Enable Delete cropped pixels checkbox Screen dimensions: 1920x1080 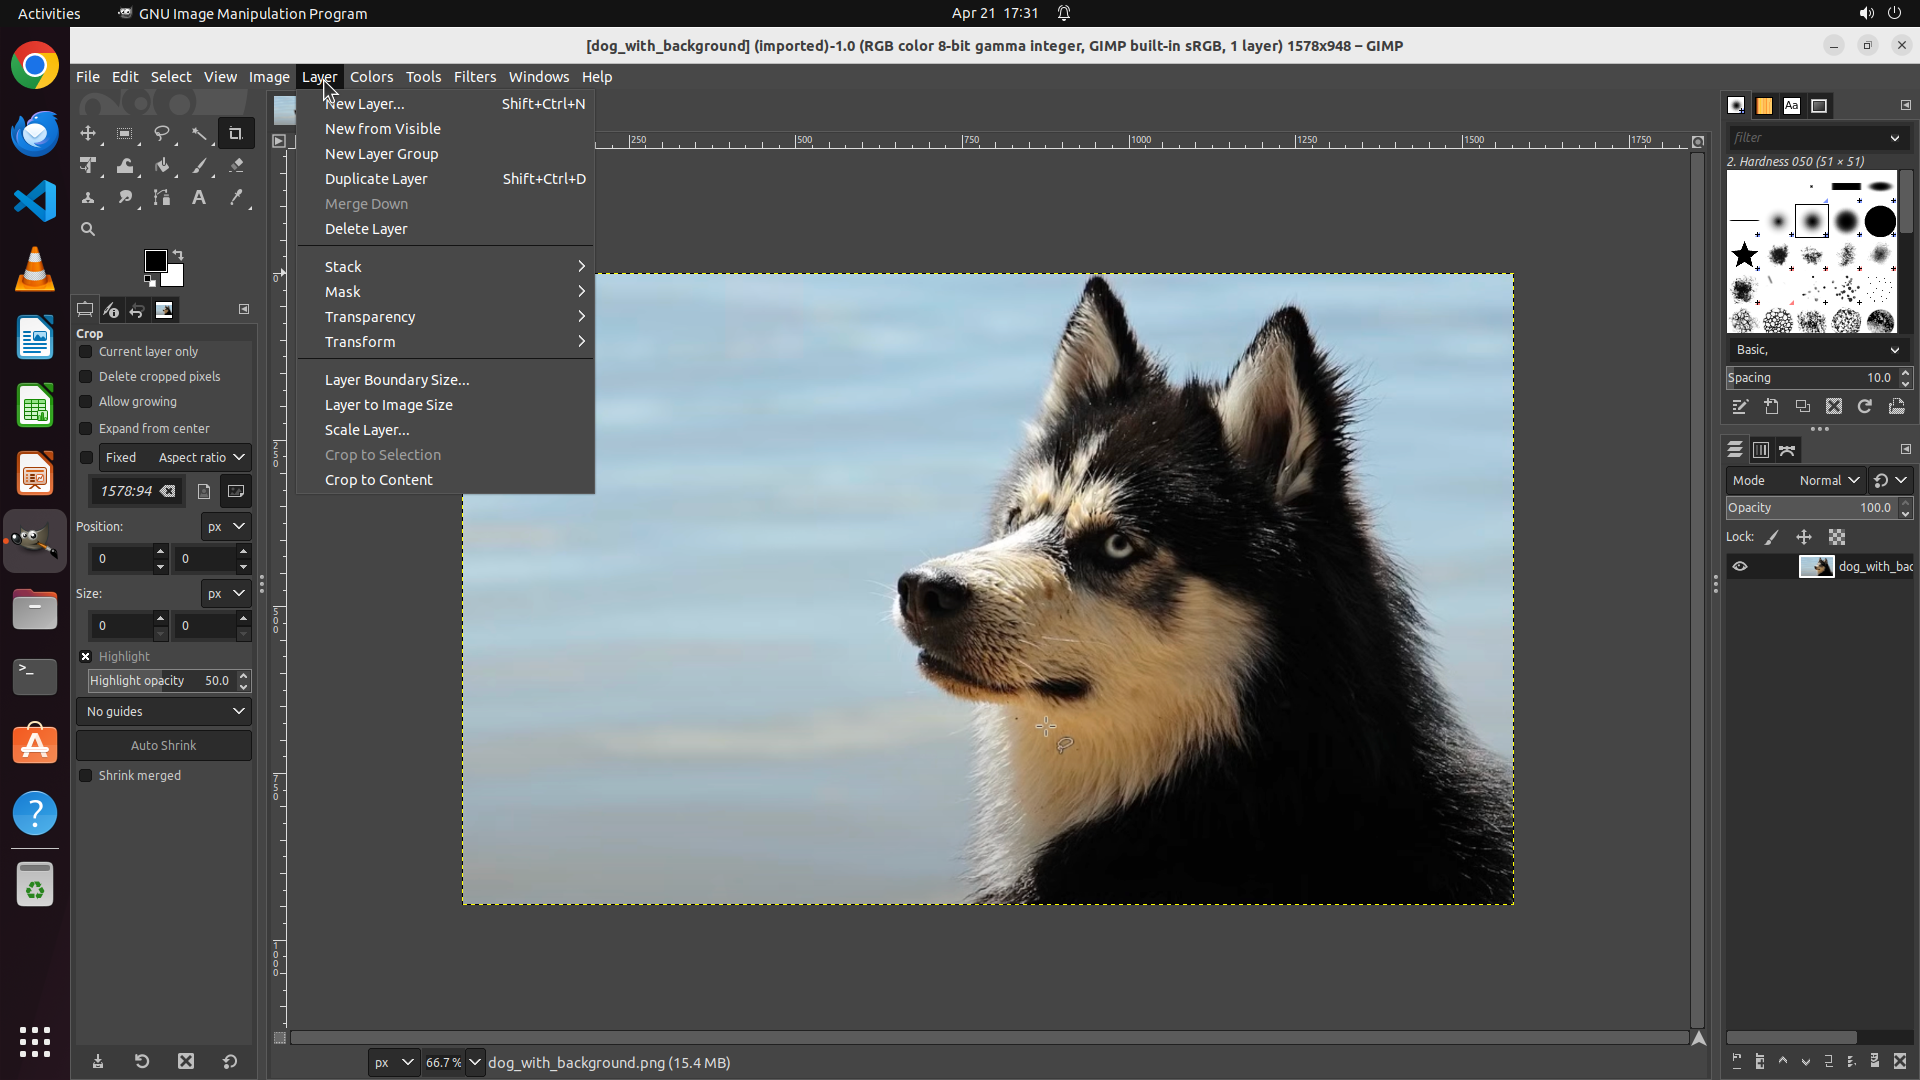[x=86, y=377]
